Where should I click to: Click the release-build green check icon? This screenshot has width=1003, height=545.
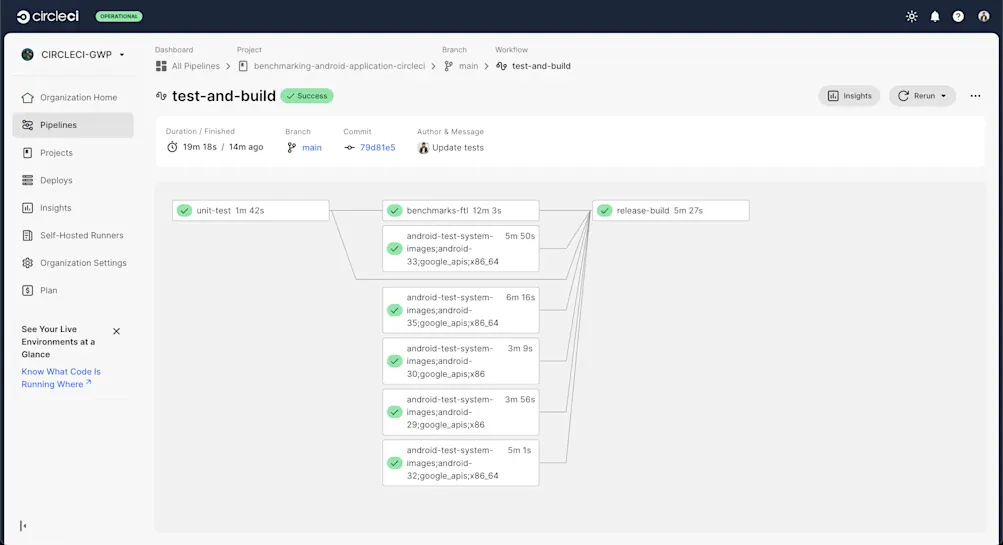[604, 210]
